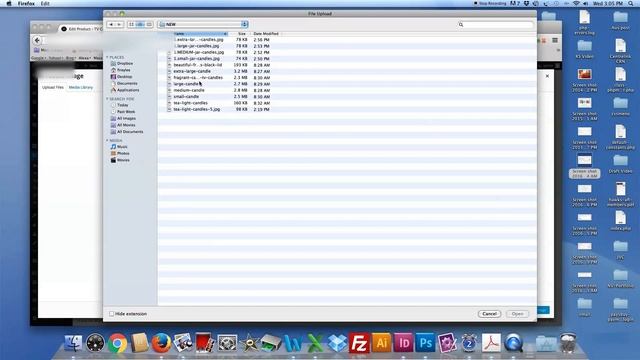Open Music in the Media section
This screenshot has height=360, width=640.
click(x=119, y=147)
